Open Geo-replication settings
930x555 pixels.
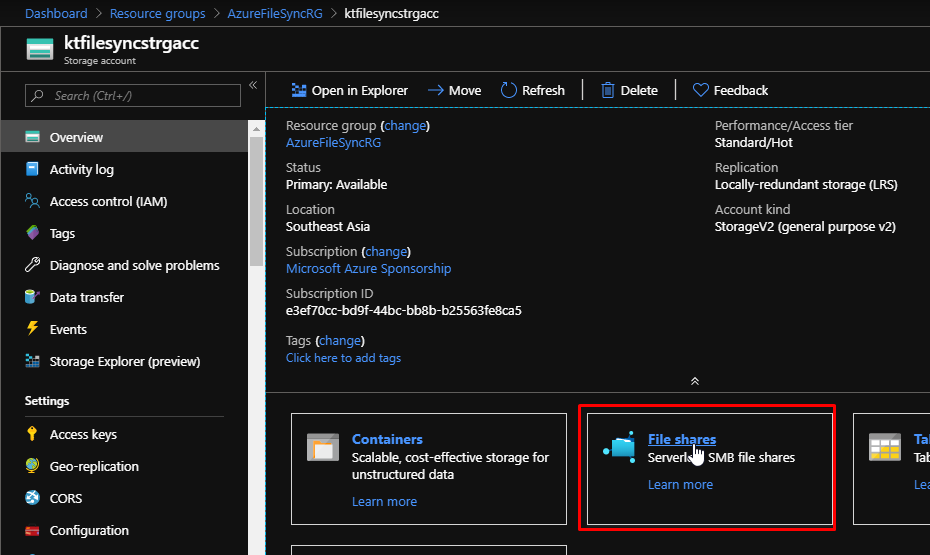tap(125, 466)
